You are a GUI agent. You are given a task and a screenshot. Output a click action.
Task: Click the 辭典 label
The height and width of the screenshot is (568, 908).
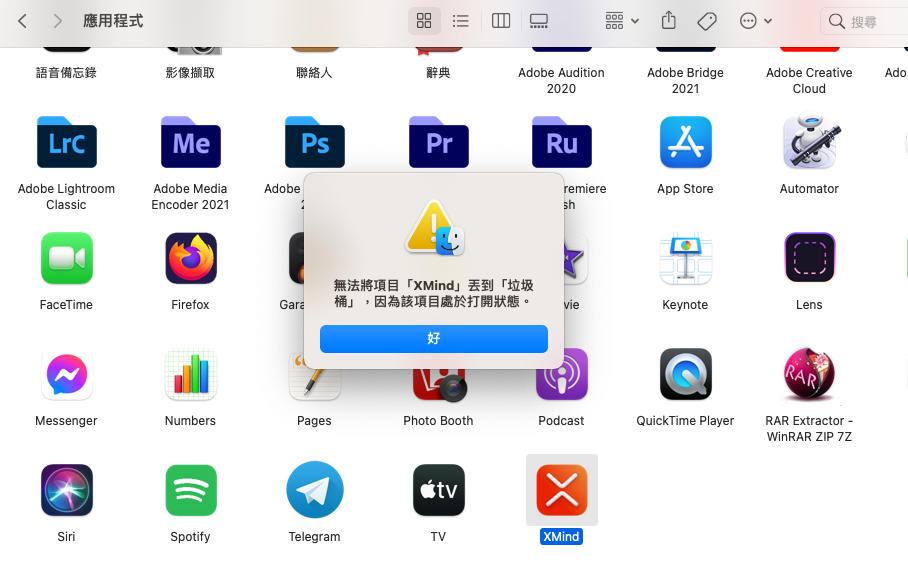click(x=438, y=73)
